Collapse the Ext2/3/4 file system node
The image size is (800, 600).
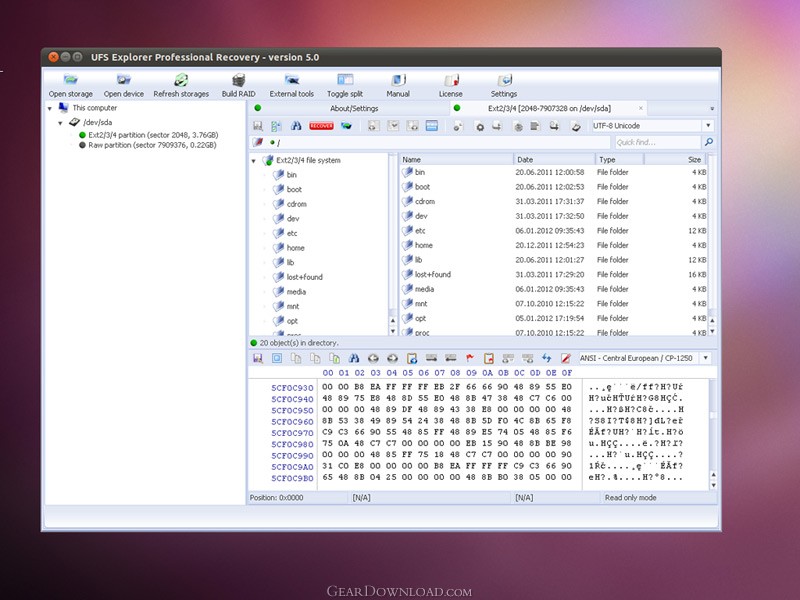coord(254,161)
